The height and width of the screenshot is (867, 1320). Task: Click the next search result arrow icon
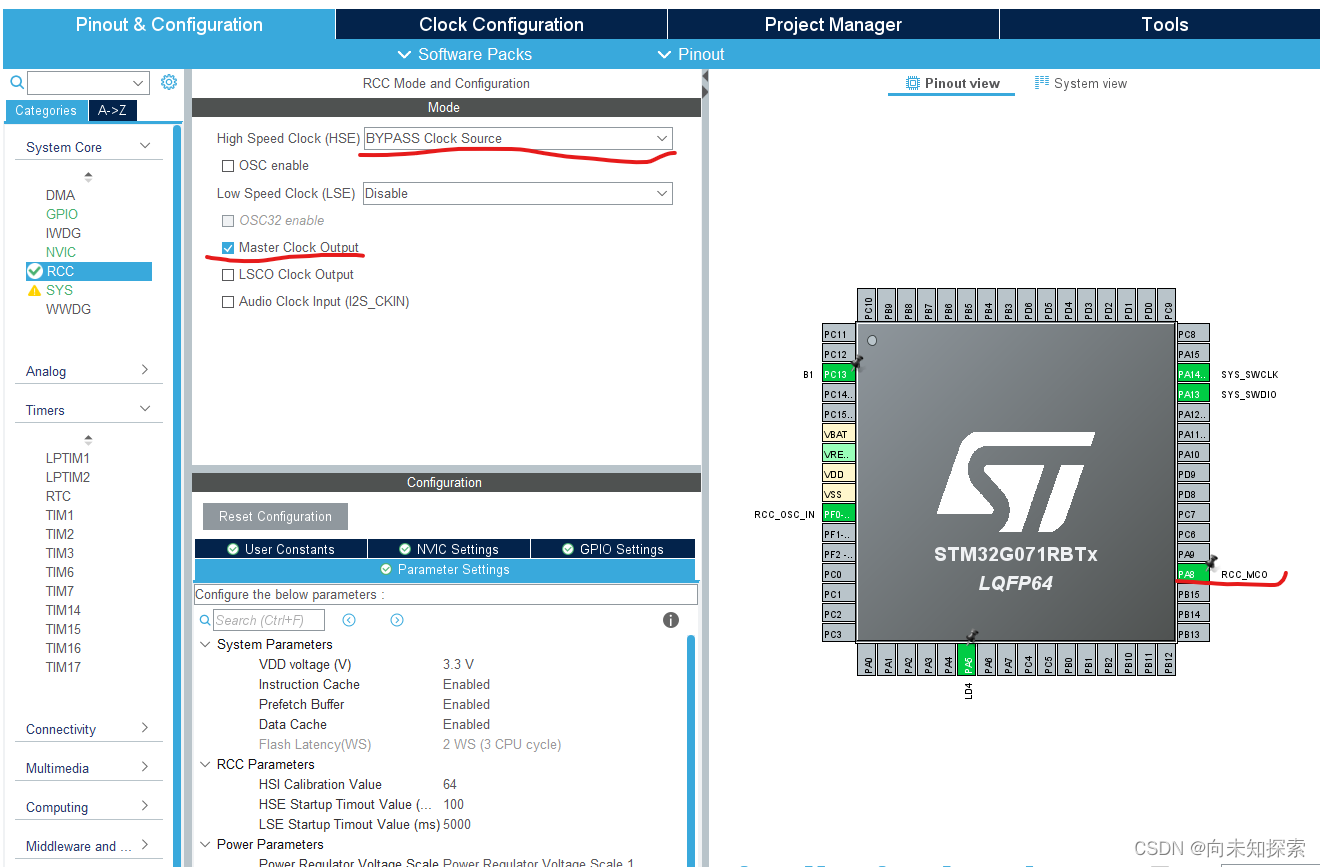(397, 620)
